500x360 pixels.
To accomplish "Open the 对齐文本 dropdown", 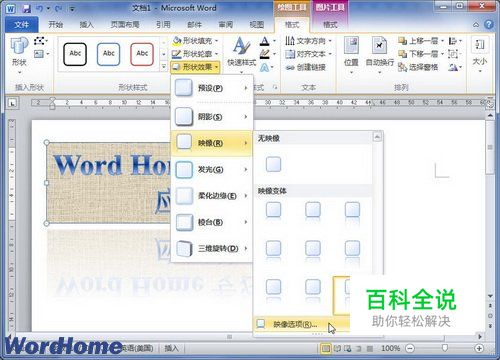I will click(x=309, y=54).
